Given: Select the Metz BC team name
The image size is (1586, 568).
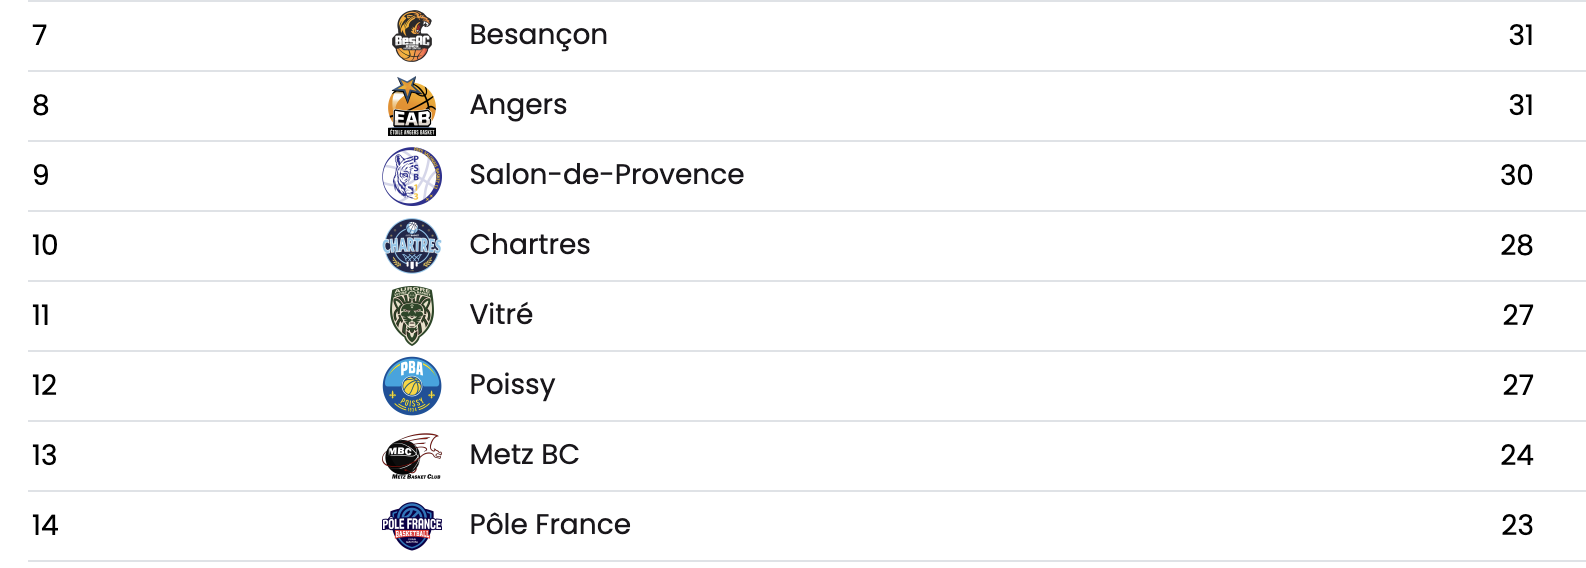Looking at the screenshot, I should pos(524,455).
